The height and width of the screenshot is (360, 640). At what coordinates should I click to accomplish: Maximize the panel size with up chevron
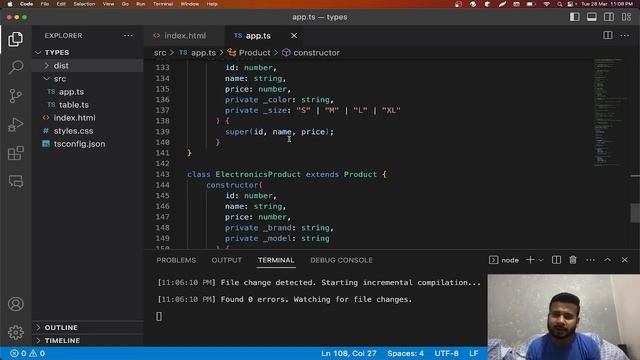click(608, 260)
